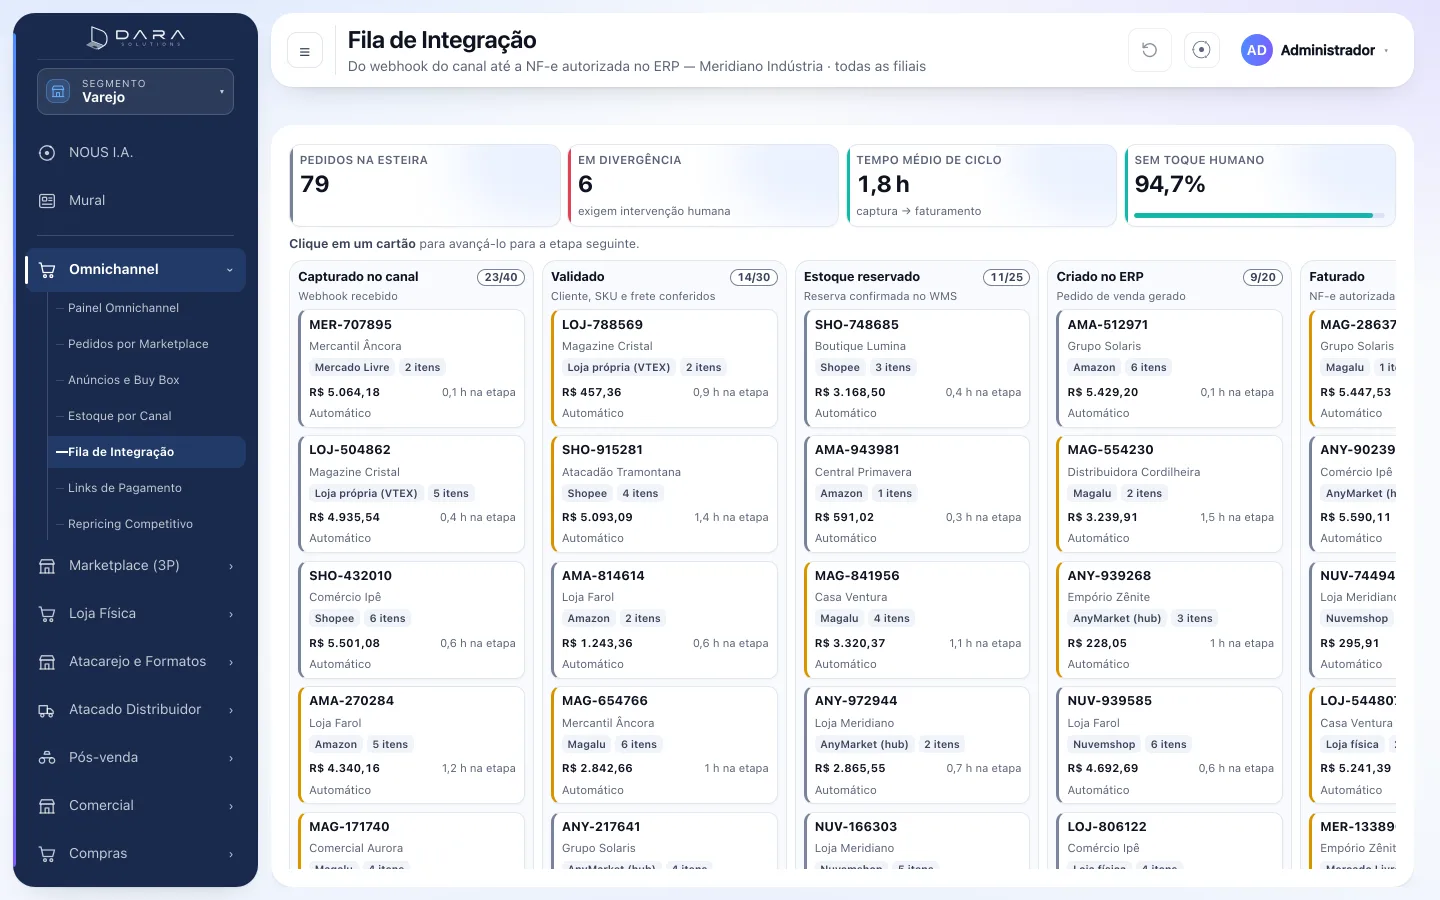1440x900 pixels.
Task: Advance order card SHO-748685
Action: click(917, 368)
